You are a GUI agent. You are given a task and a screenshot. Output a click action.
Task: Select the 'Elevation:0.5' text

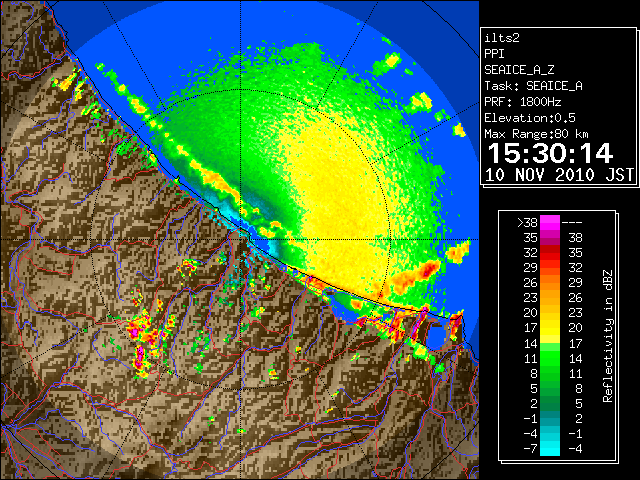coord(530,118)
